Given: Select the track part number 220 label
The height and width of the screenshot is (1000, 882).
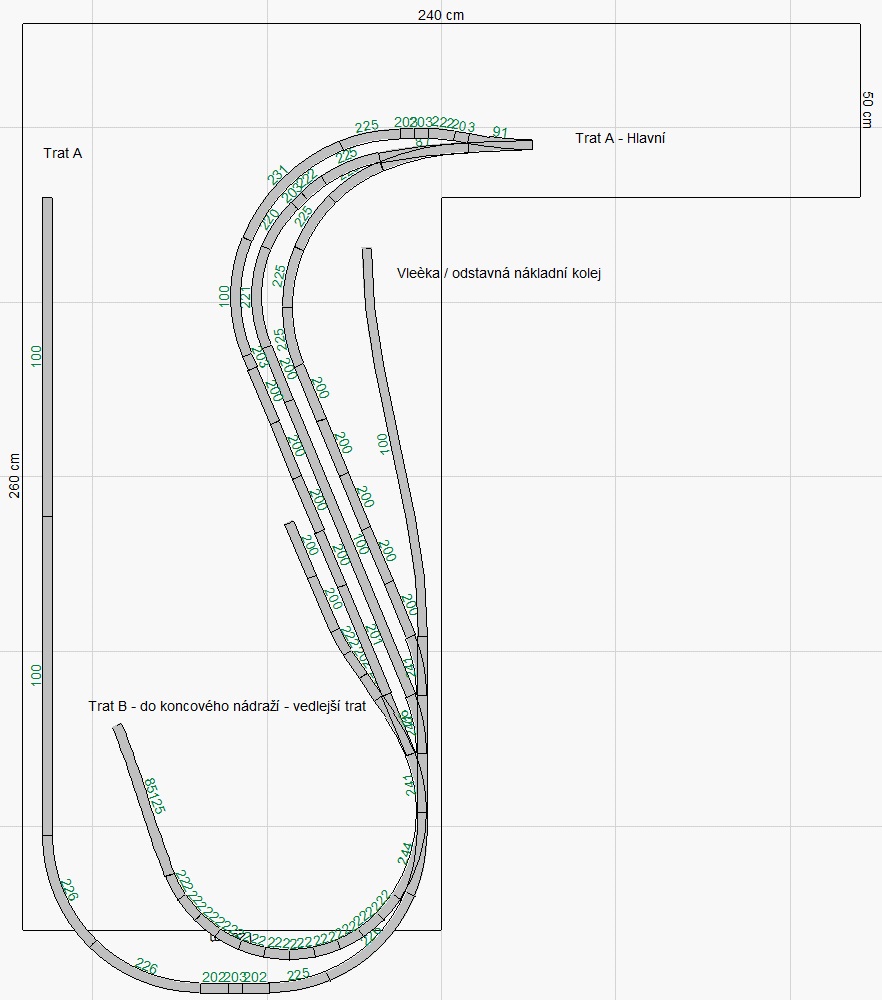Looking at the screenshot, I should 271,219.
